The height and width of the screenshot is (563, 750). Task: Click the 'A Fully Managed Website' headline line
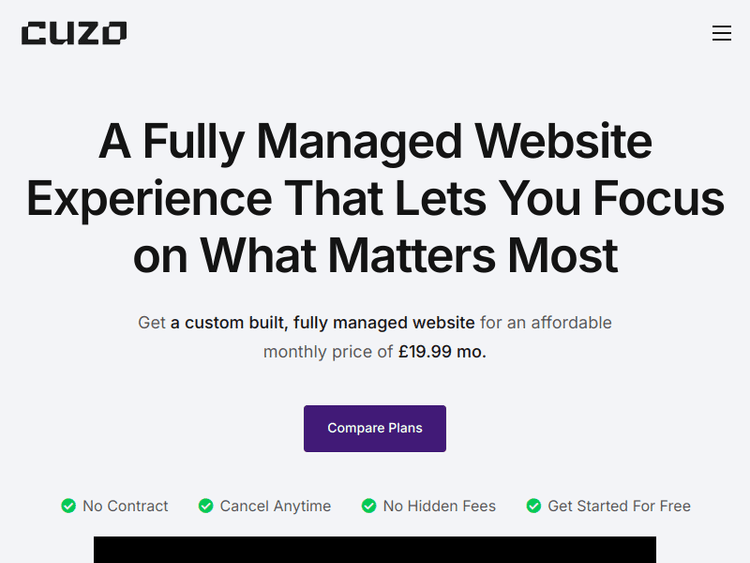click(x=375, y=141)
